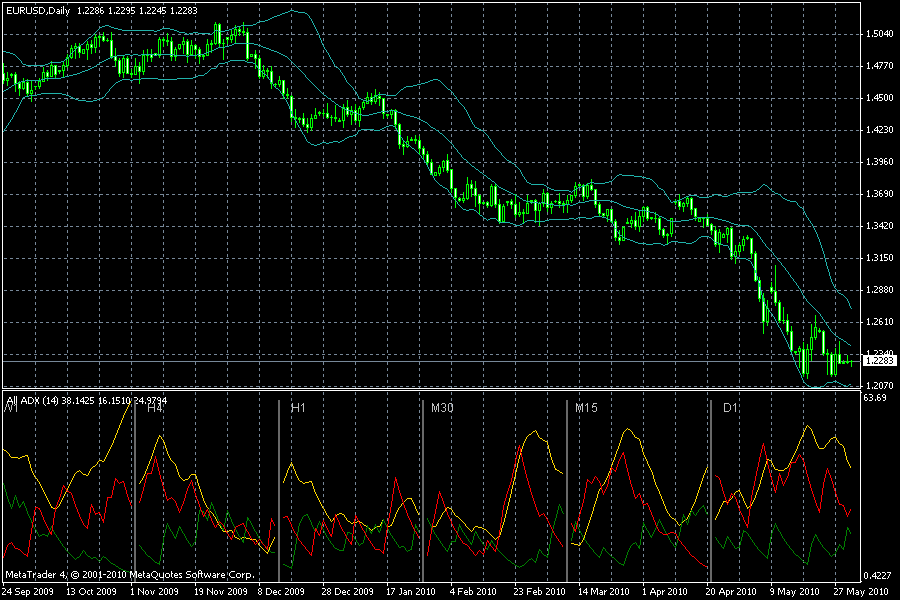The image size is (900, 600).
Task: Click the M30 timeframe label
Action: pyautogui.click(x=442, y=408)
